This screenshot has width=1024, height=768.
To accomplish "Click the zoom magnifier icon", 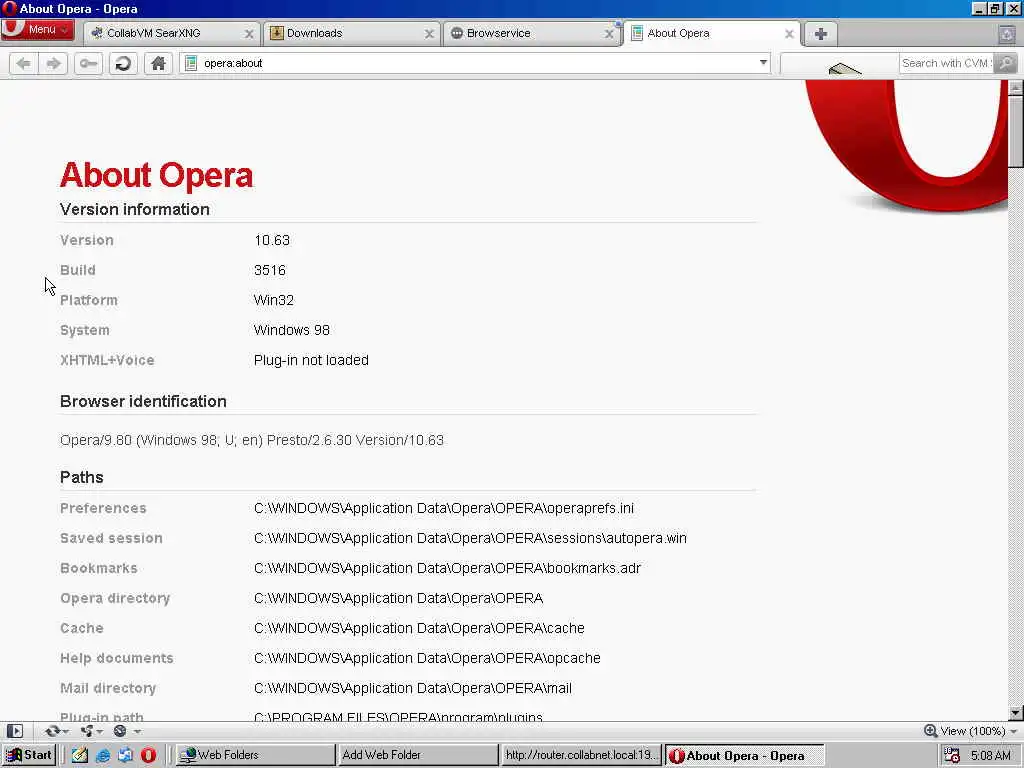I will 931,731.
